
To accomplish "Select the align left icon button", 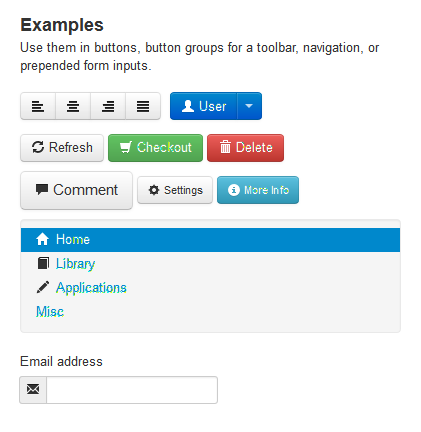I will (x=38, y=106).
